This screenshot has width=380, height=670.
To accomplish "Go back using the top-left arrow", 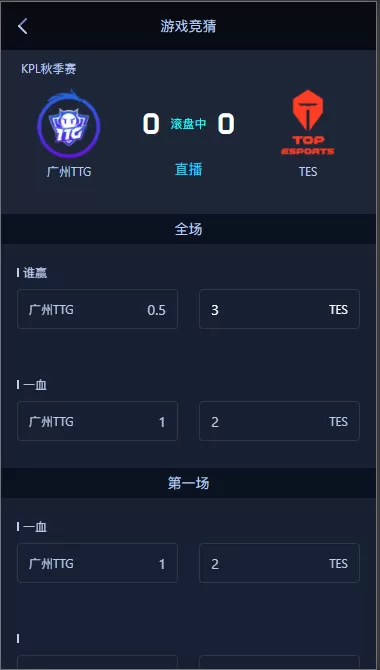I will [x=23, y=26].
